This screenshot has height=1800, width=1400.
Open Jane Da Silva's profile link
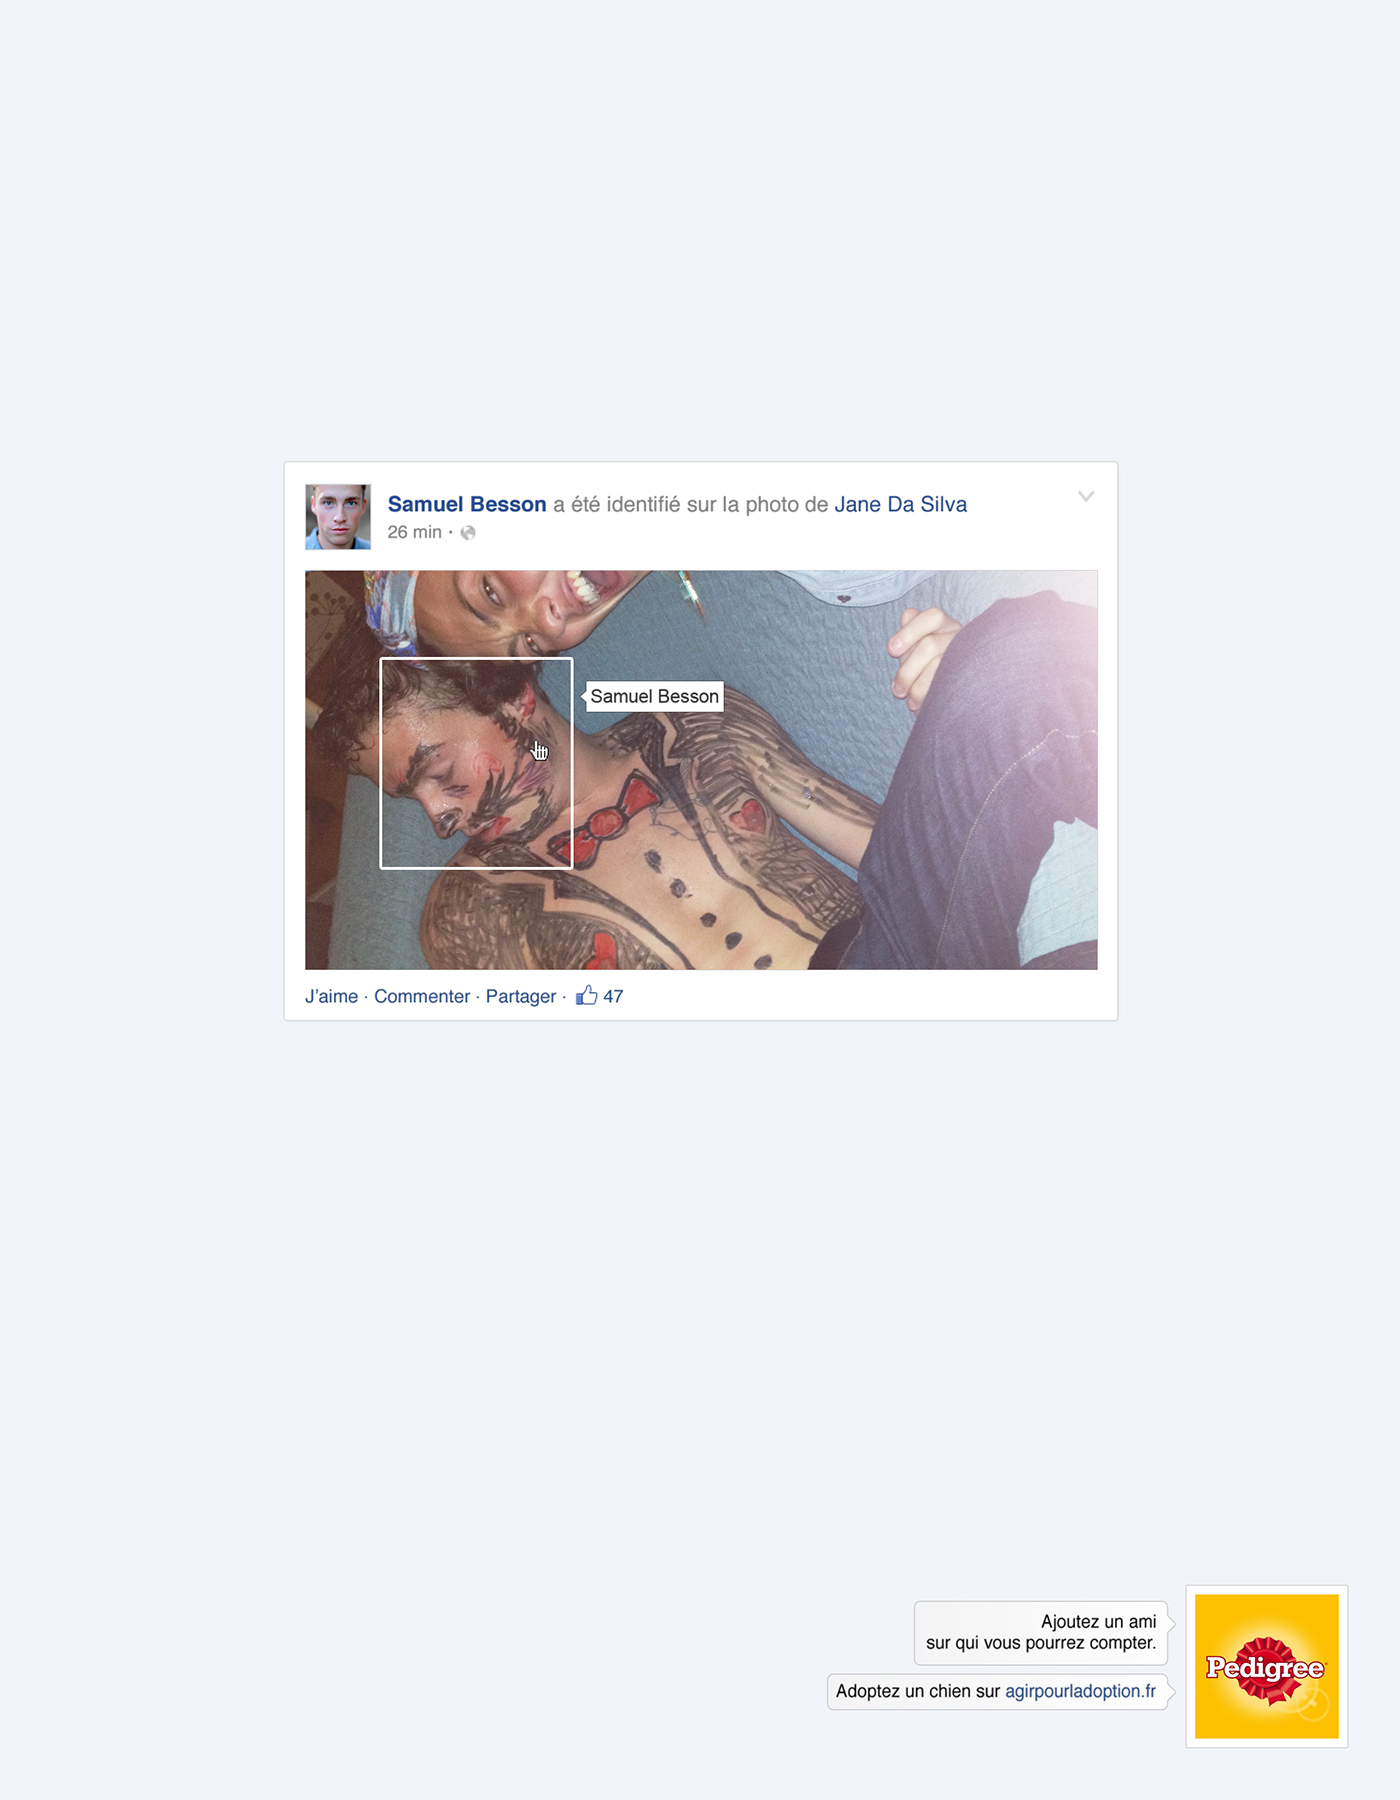tap(900, 504)
